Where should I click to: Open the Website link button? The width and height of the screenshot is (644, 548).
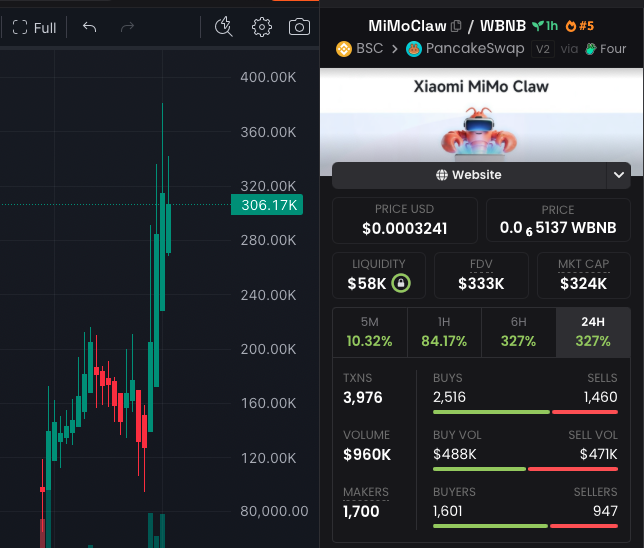tap(469, 175)
